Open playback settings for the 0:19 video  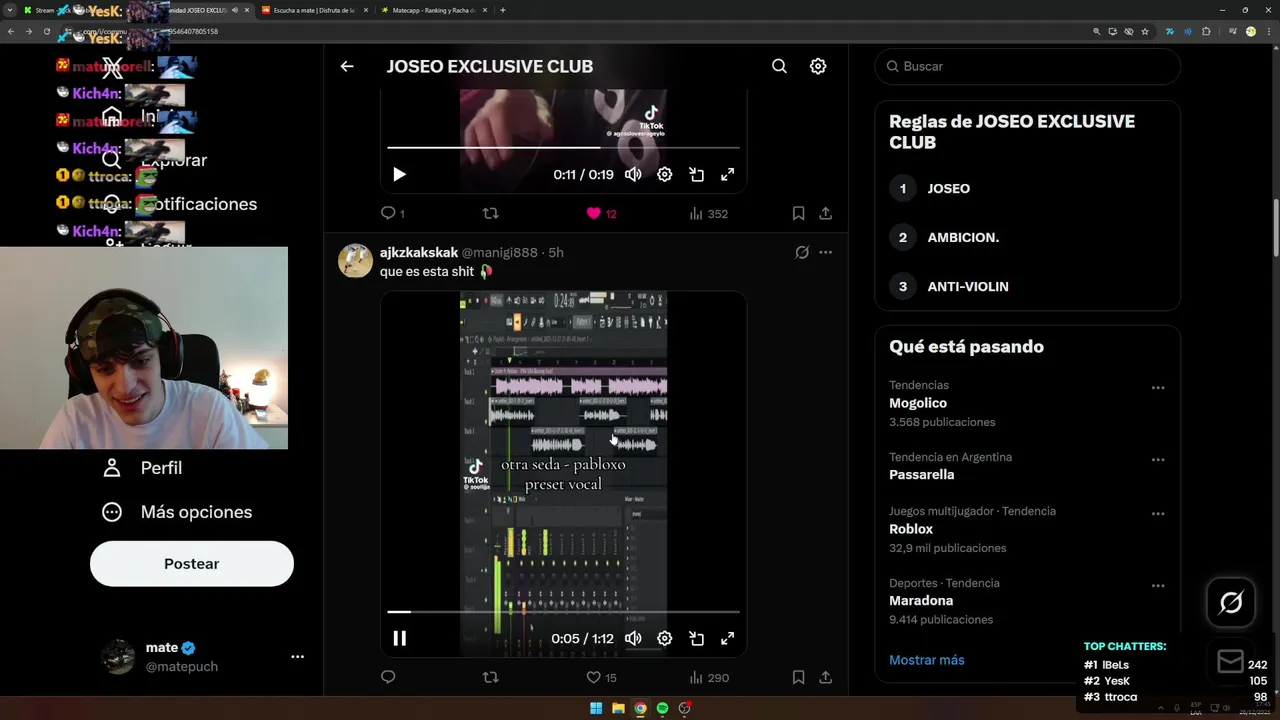coord(665,174)
